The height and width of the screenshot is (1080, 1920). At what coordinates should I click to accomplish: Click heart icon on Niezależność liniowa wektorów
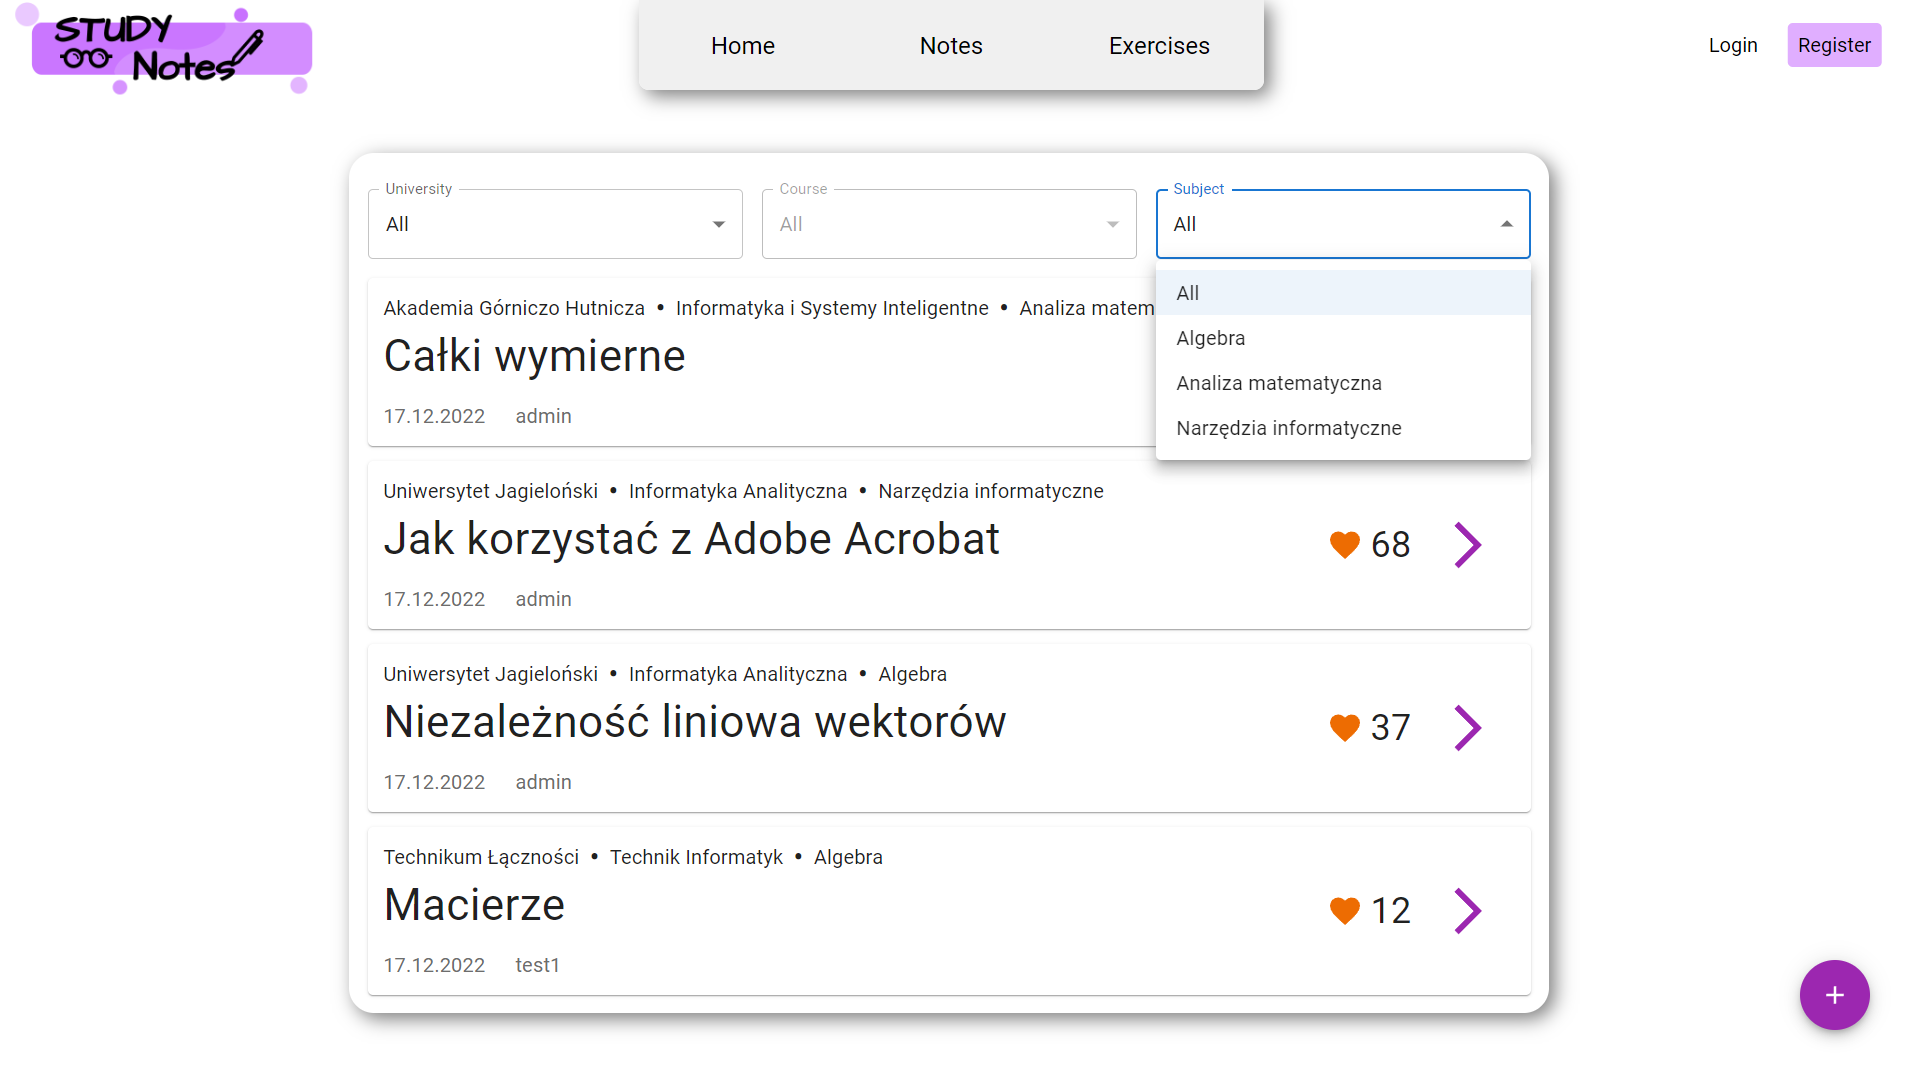coord(1344,728)
